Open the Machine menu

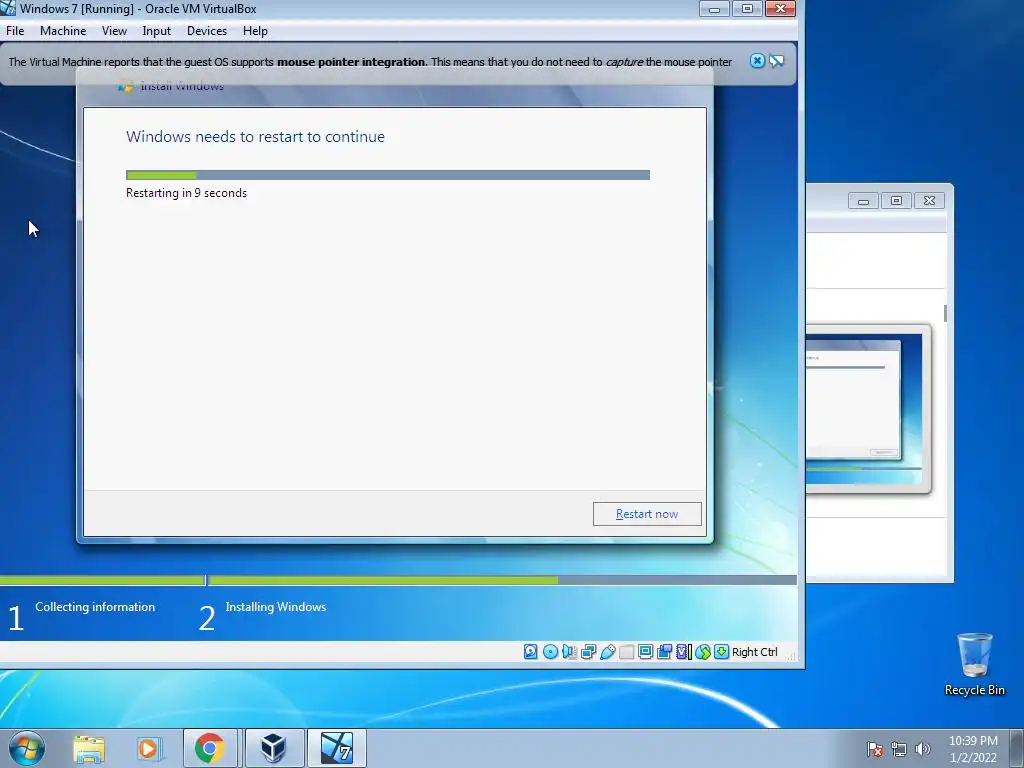click(63, 31)
